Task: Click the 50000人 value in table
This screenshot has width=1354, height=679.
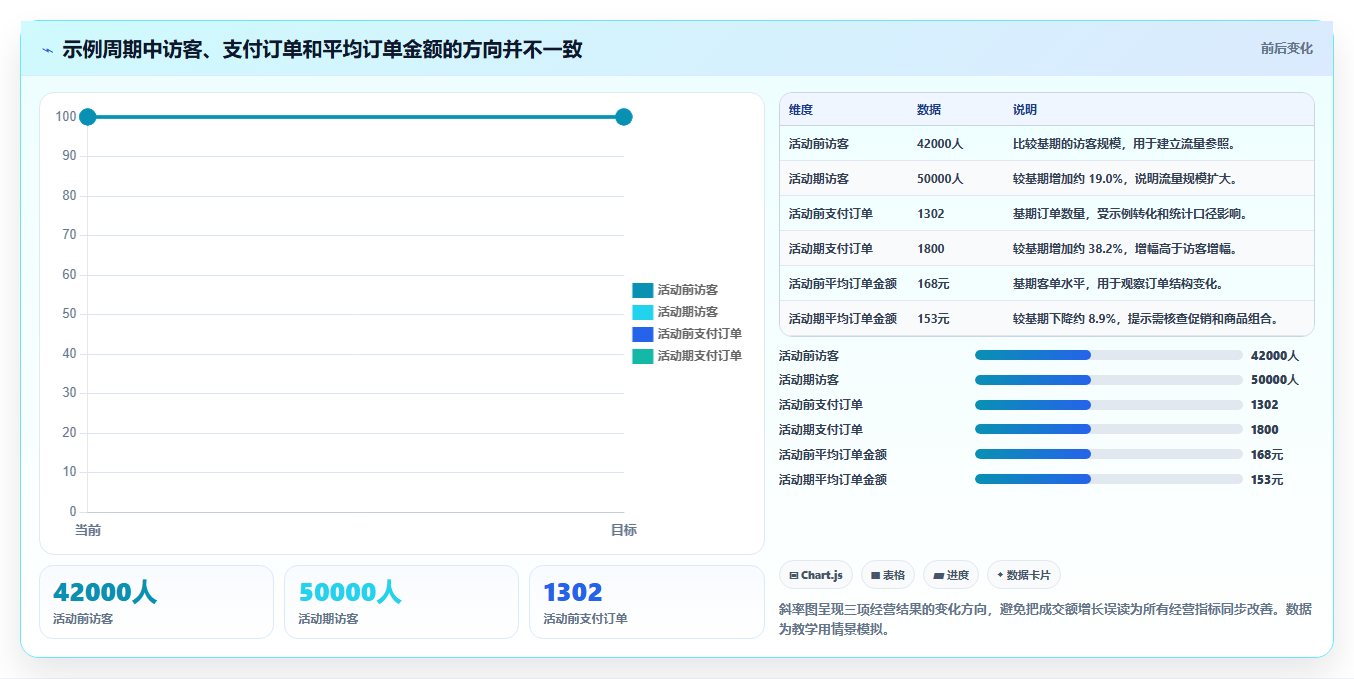Action: [940, 179]
